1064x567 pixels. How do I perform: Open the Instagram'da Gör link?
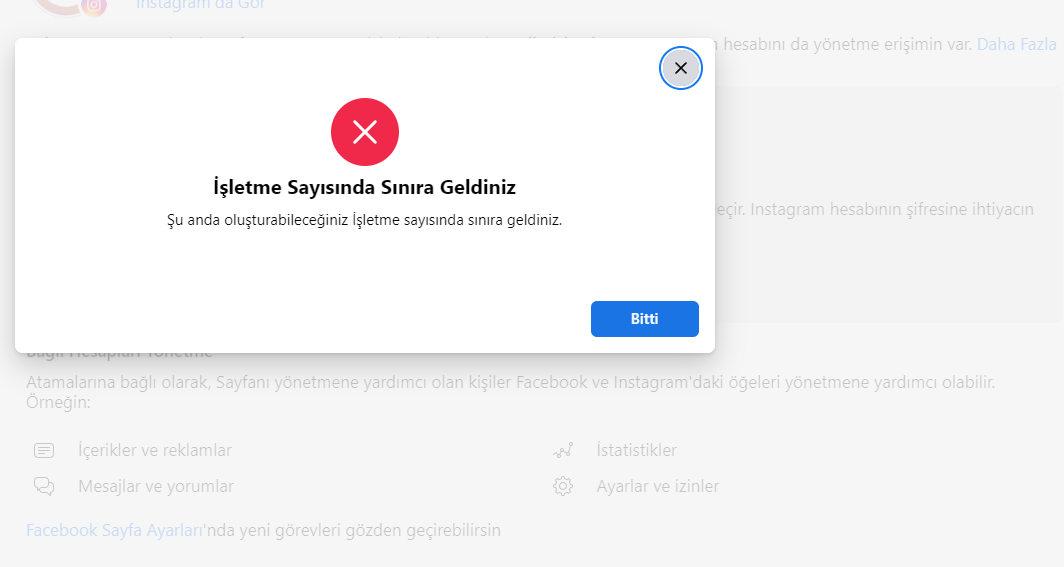point(201,5)
